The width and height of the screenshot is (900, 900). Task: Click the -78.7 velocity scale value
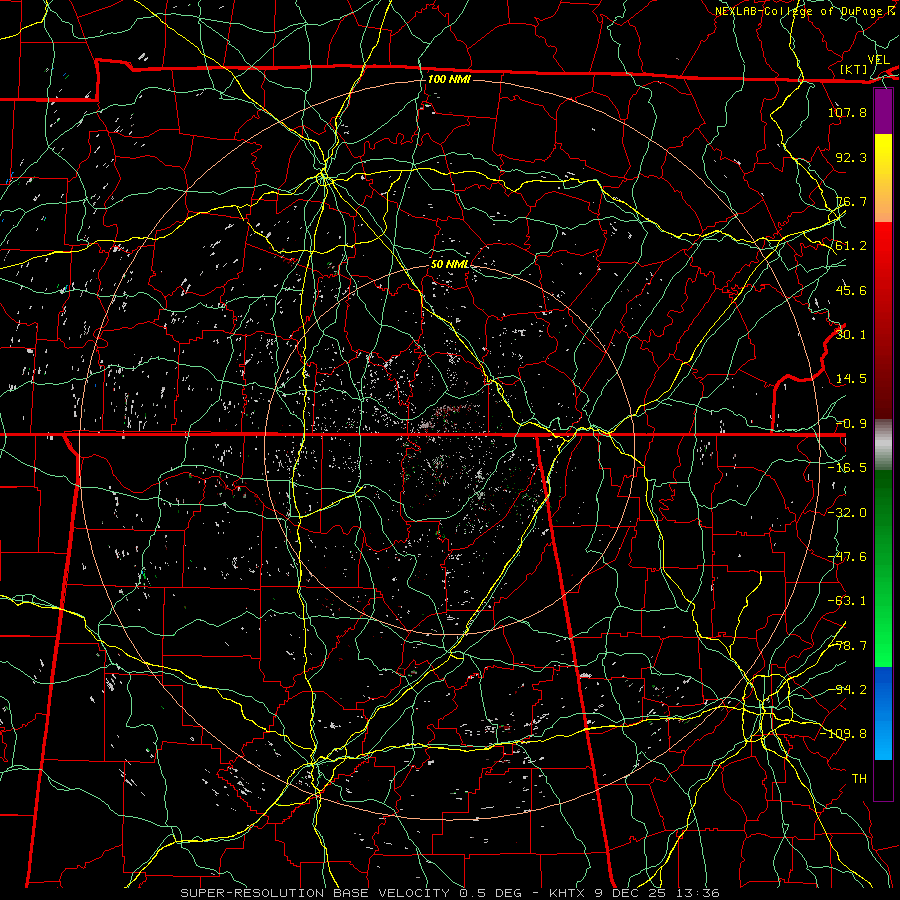pyautogui.click(x=847, y=646)
